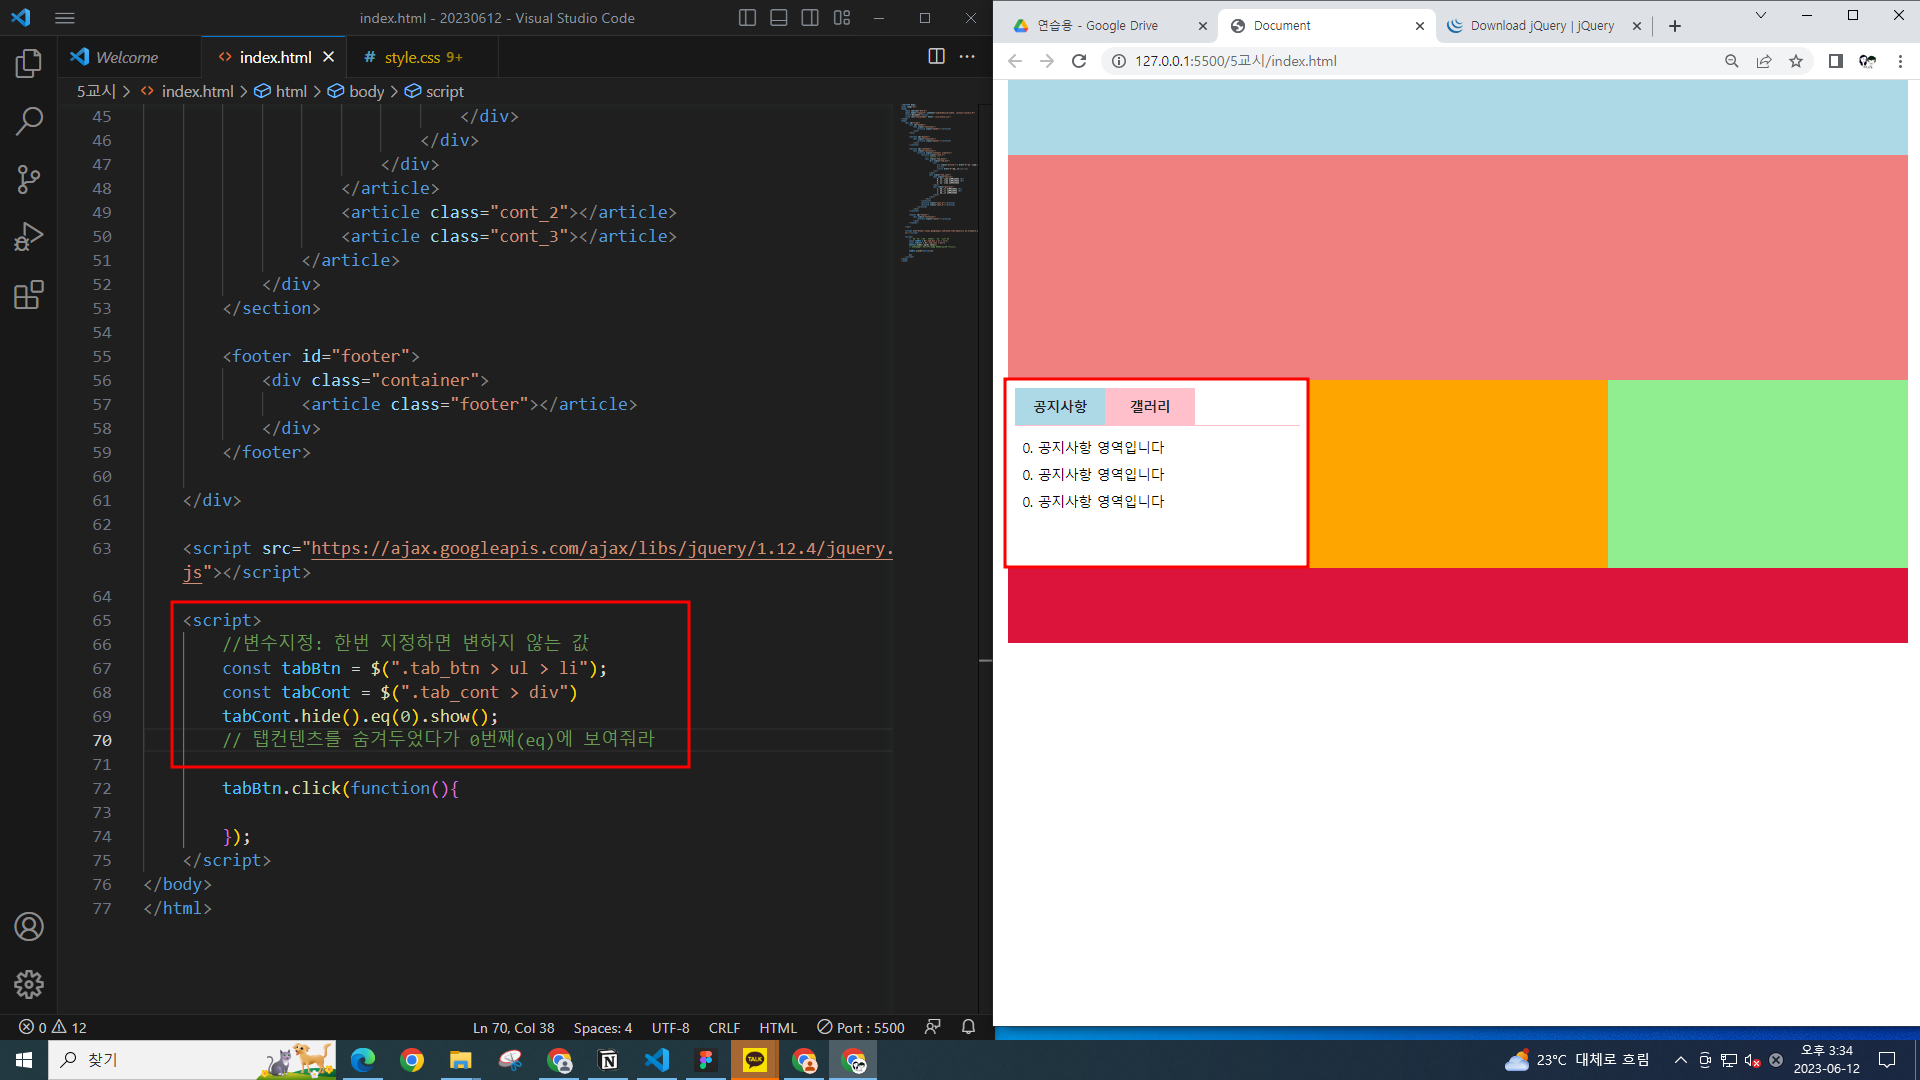
Task: Open File Explorer from the taskbar
Action: pyautogui.click(x=460, y=1060)
